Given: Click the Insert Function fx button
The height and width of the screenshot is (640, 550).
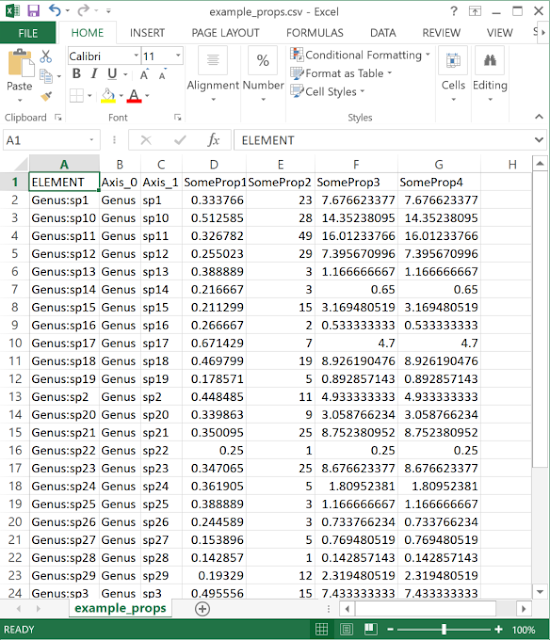Looking at the screenshot, I should click(x=213, y=140).
